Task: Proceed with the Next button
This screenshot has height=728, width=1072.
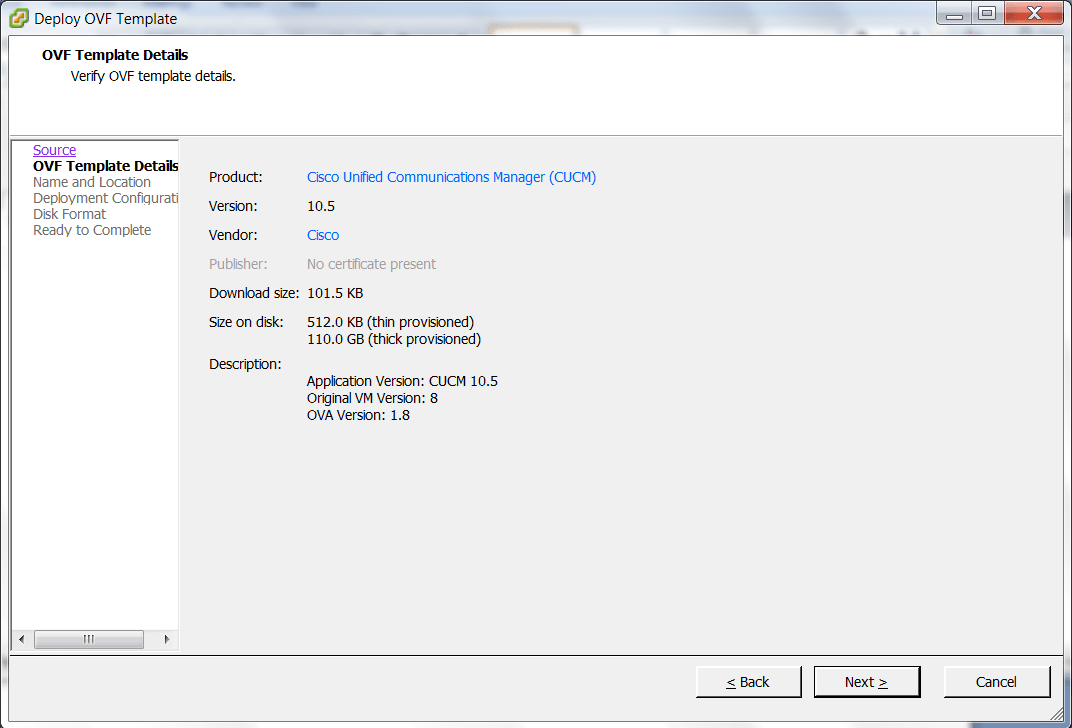Action: 866,682
